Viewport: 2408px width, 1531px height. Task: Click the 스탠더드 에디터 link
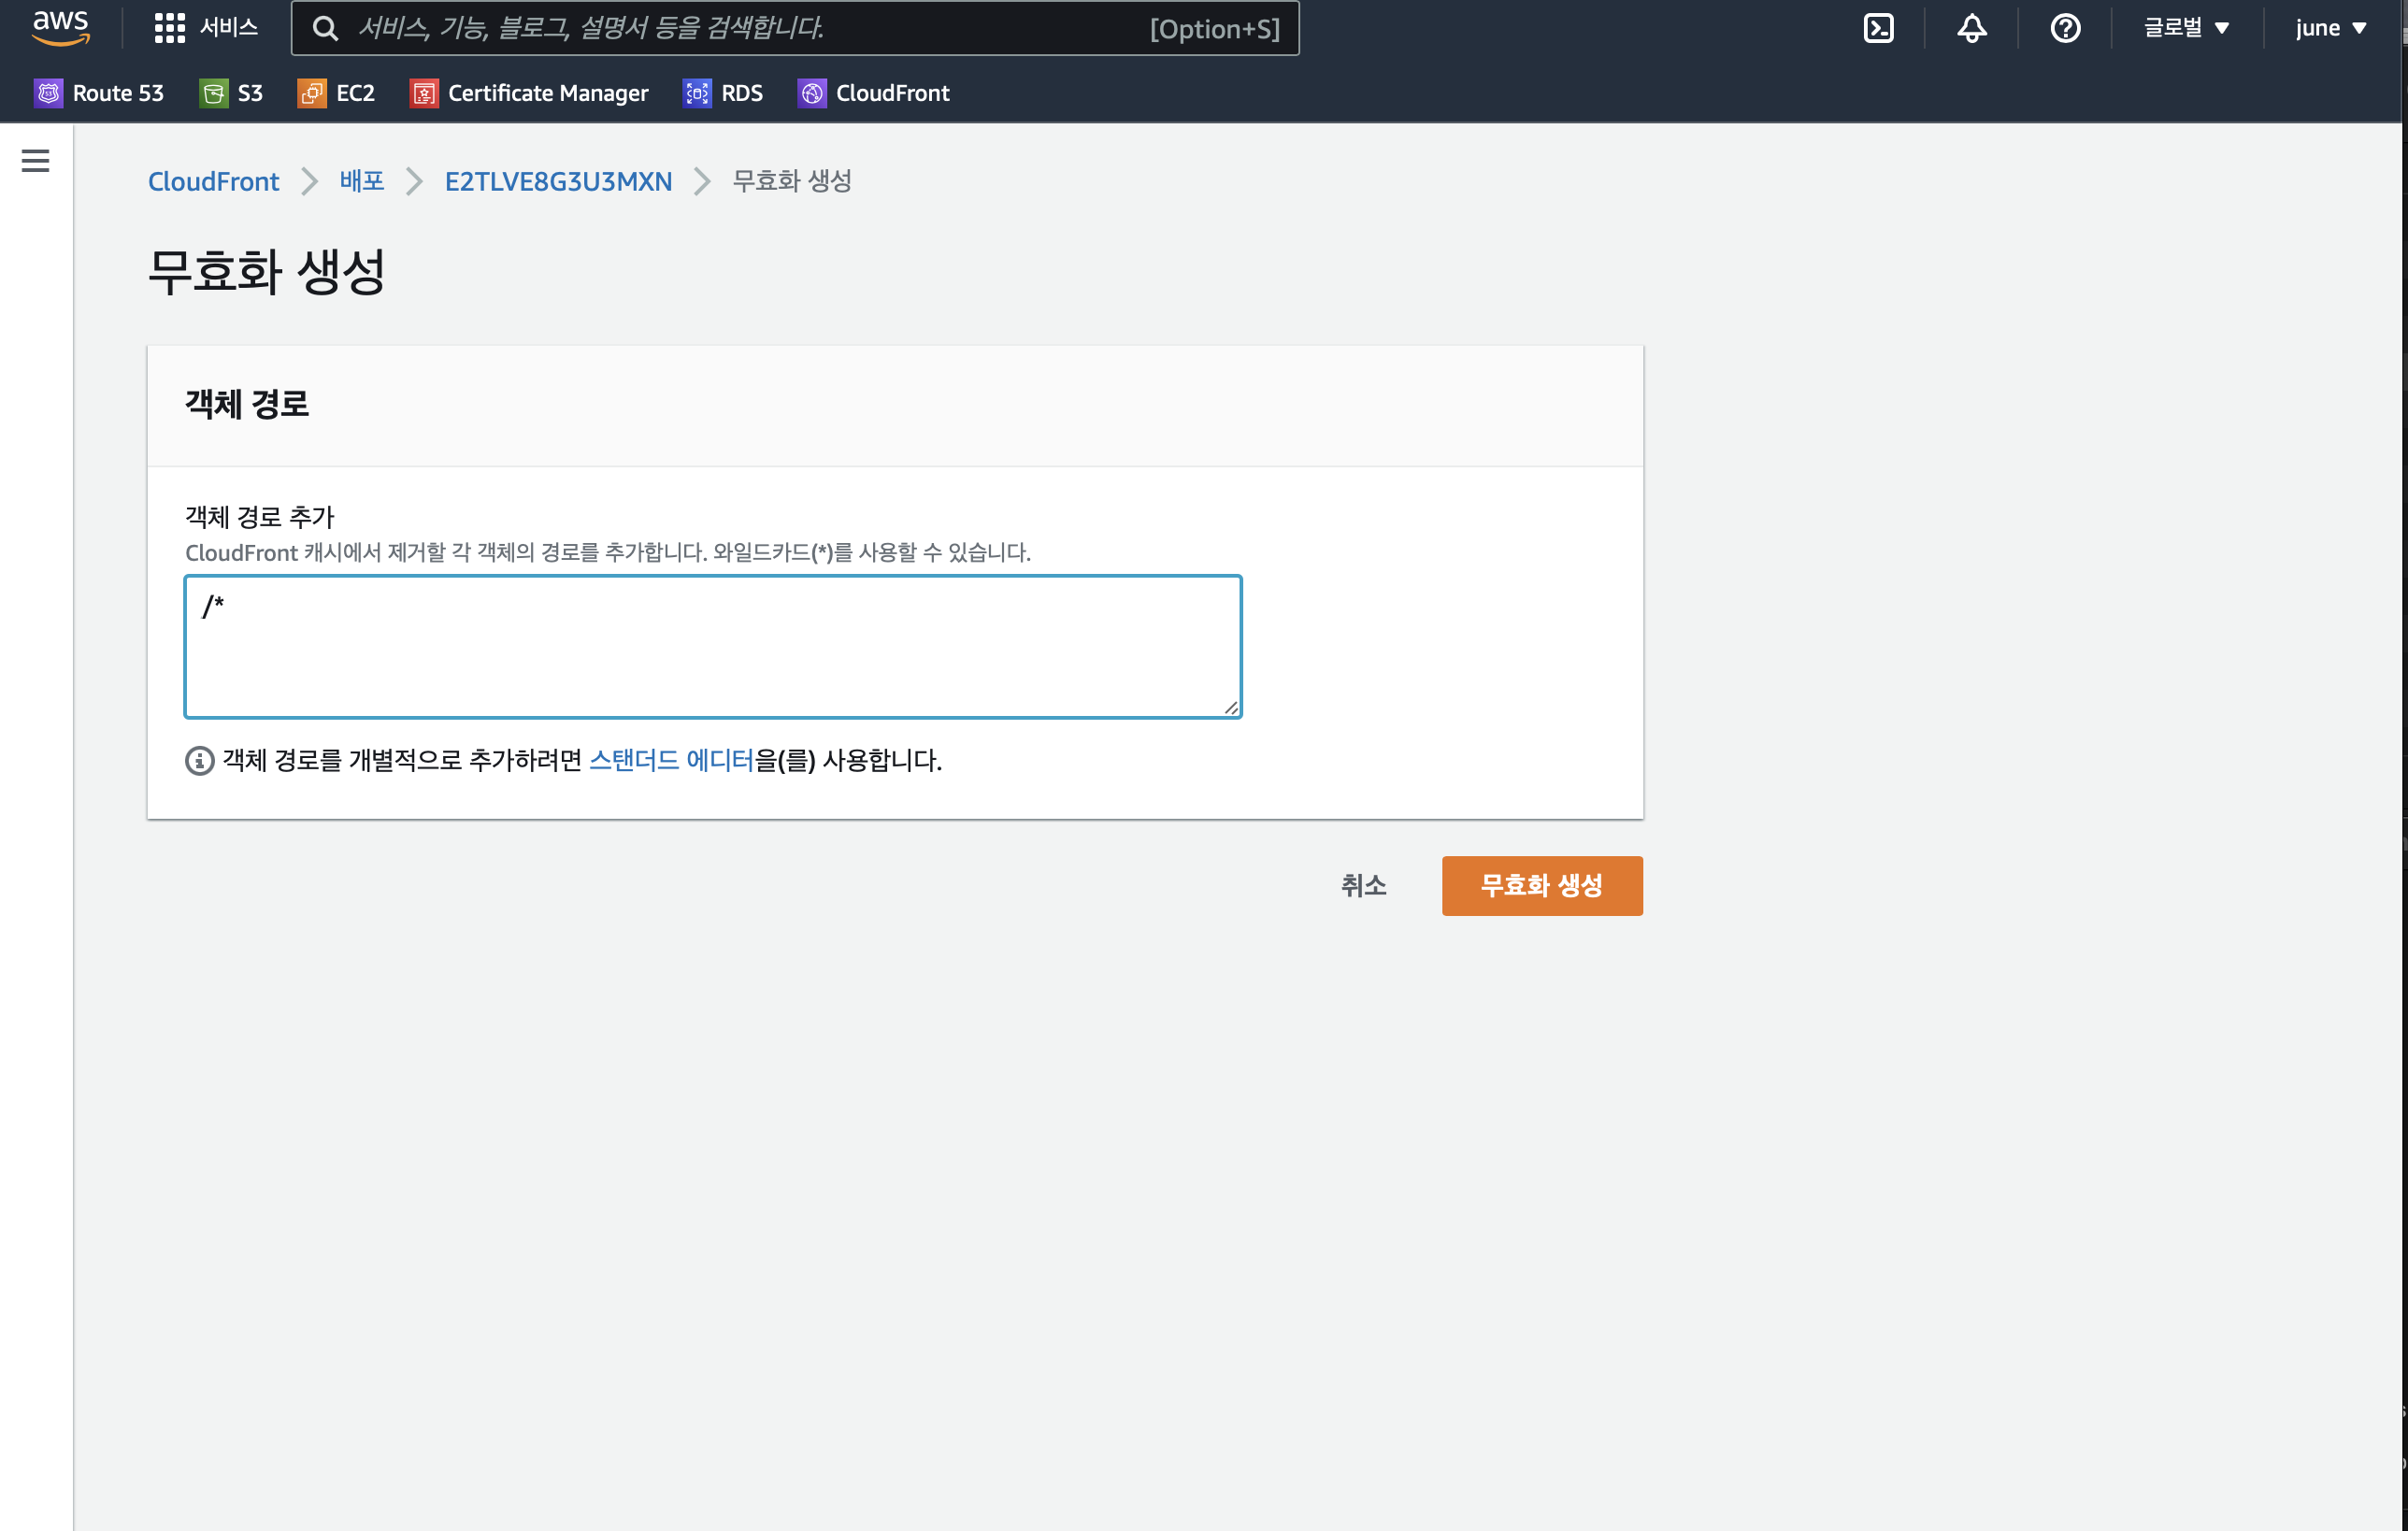pos(671,760)
